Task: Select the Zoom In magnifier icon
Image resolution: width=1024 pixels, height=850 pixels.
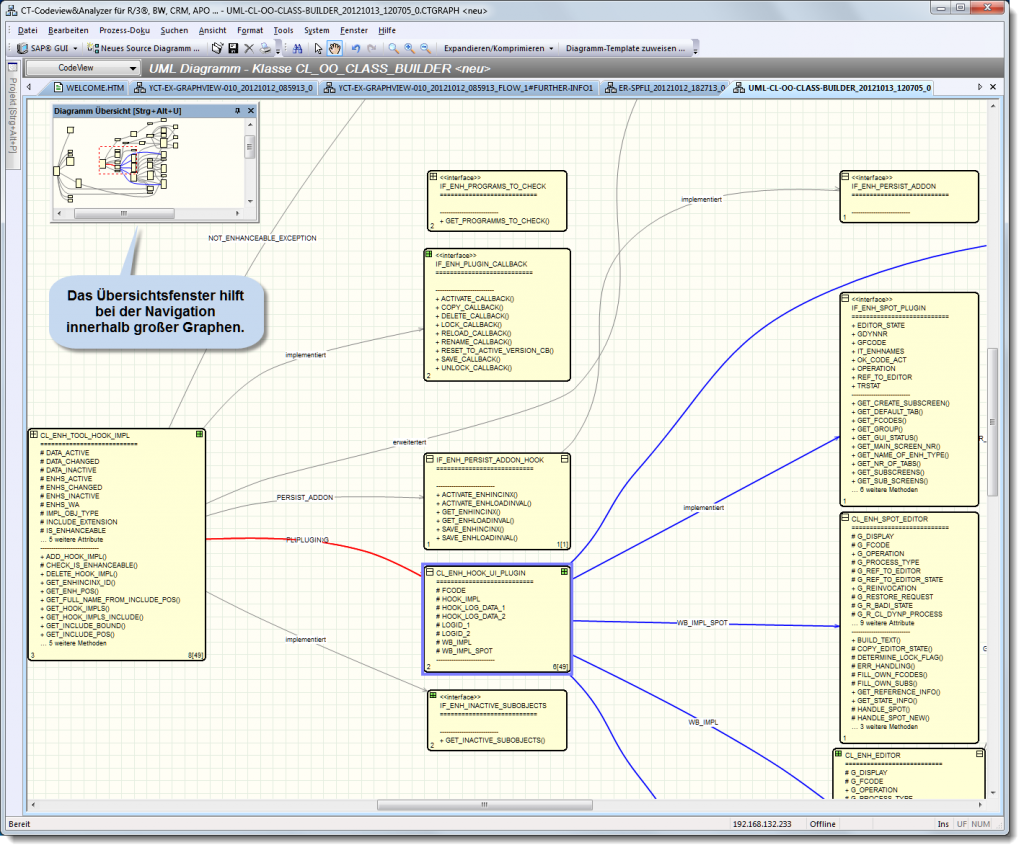Action: click(x=408, y=47)
